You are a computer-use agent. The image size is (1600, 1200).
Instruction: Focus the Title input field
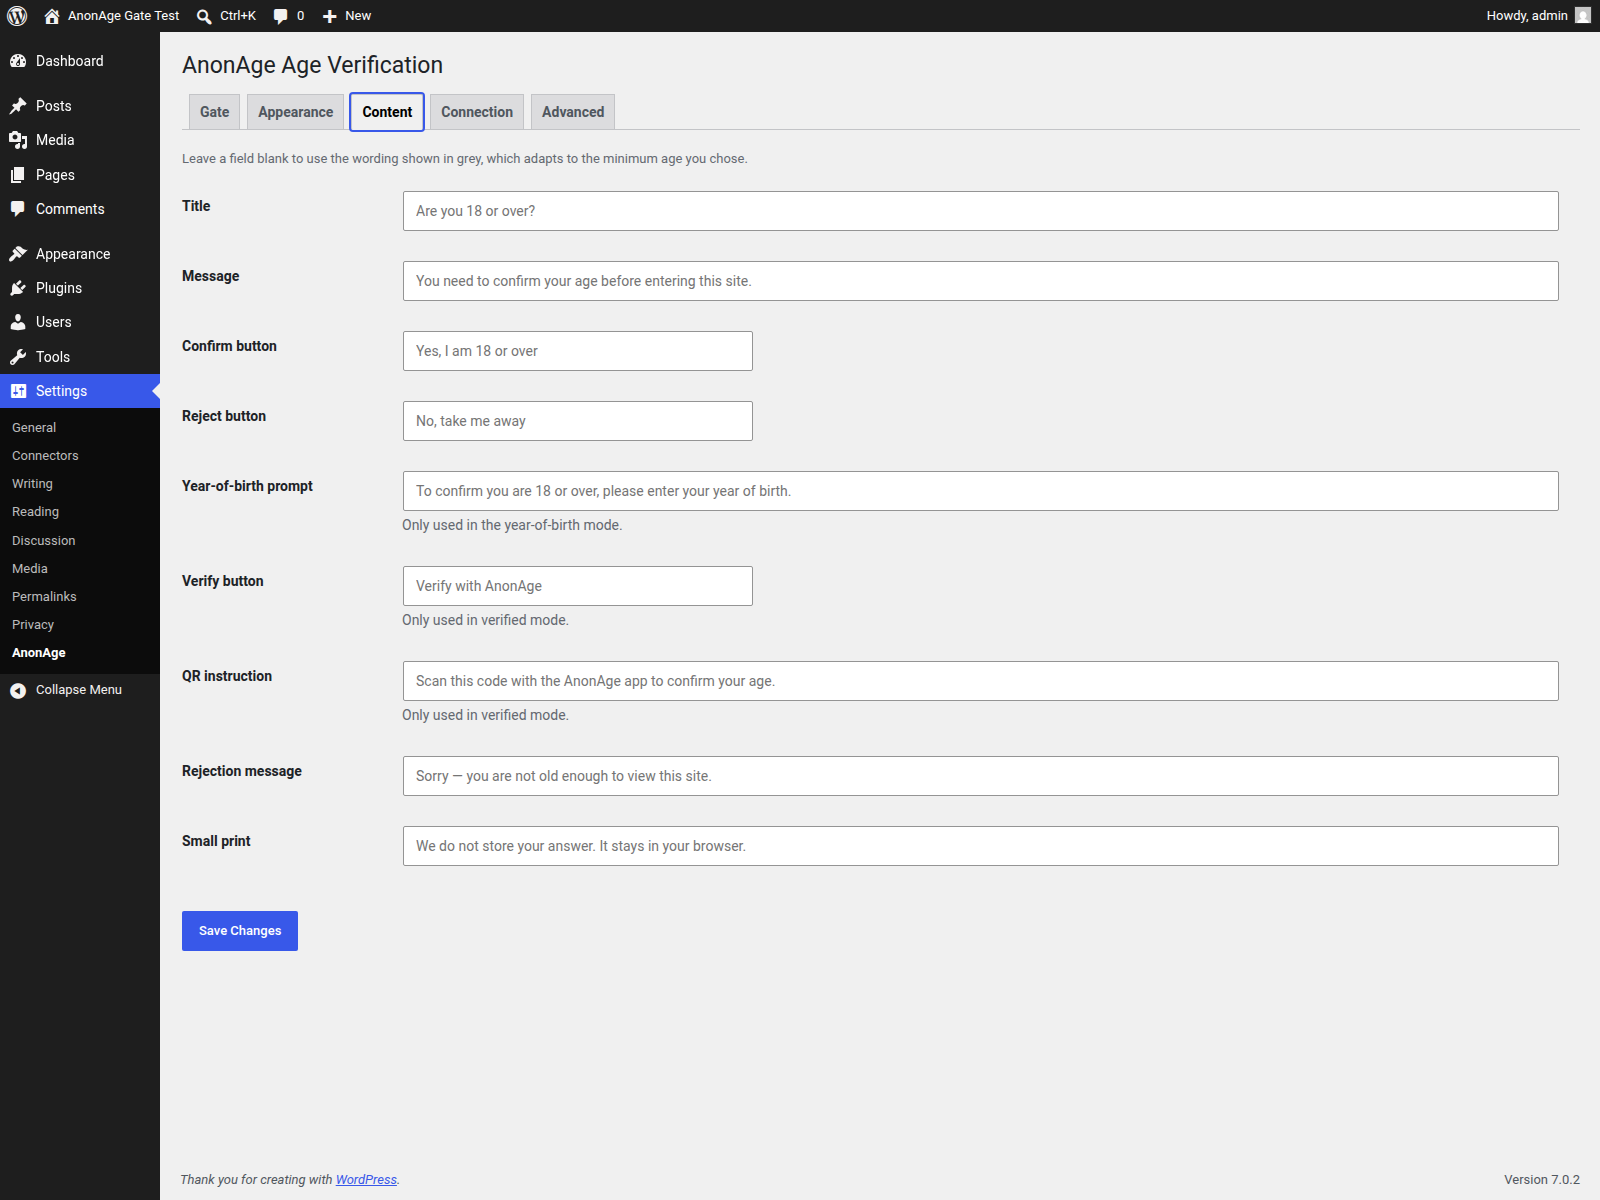[x=980, y=211]
